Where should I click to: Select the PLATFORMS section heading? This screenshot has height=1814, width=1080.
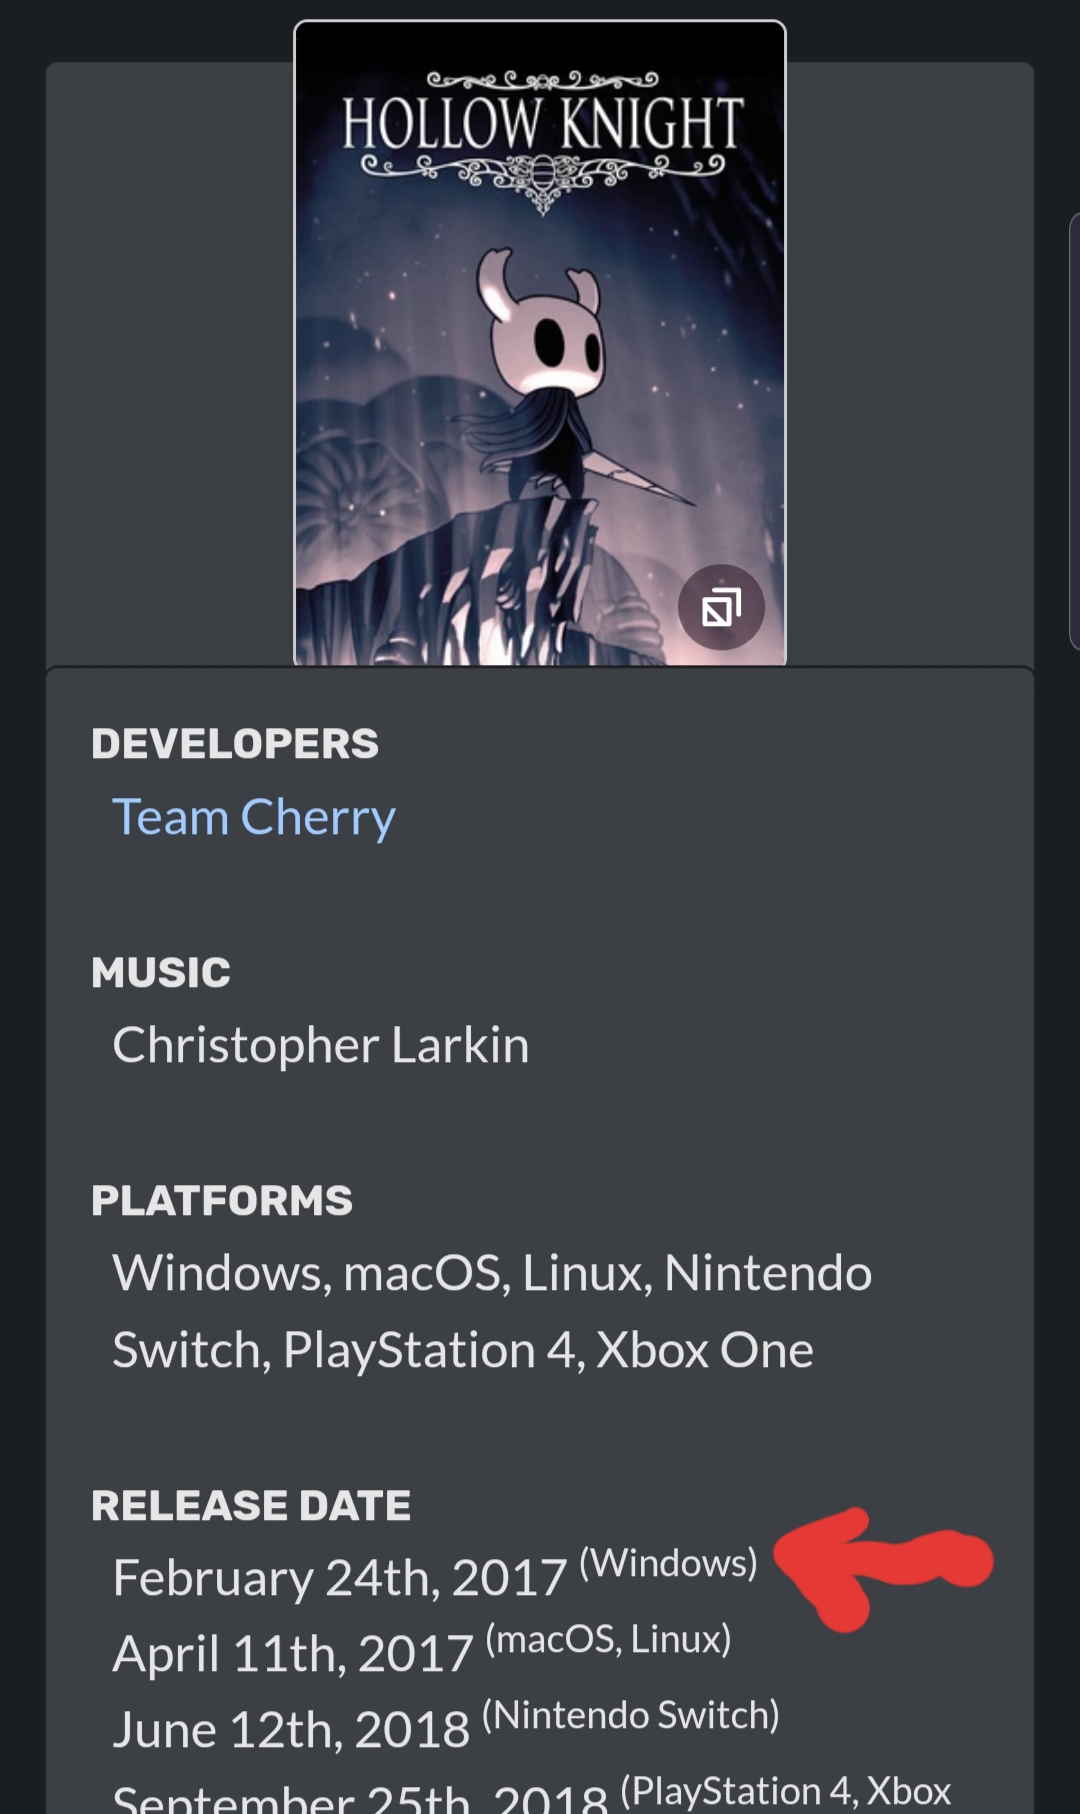[222, 1201]
